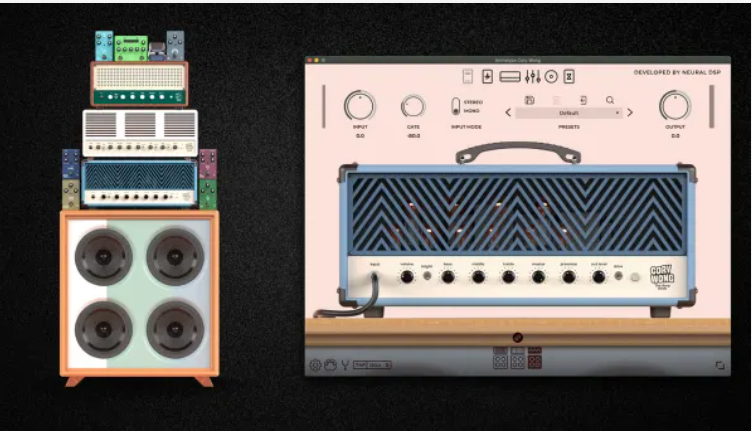The width and height of the screenshot is (752, 432).
Task: Open the cabinet speaker section icon
Action: point(552,77)
